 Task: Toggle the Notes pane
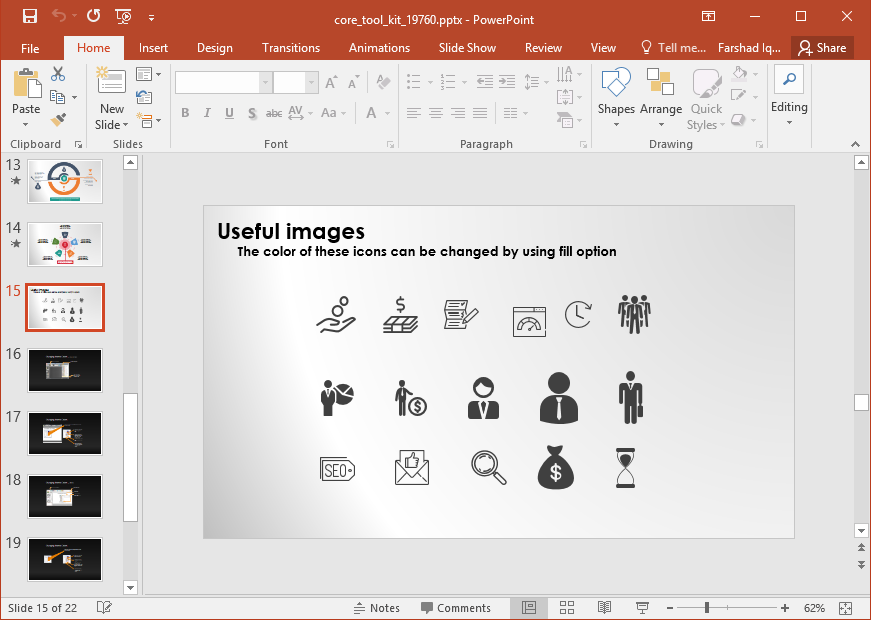tap(377, 608)
